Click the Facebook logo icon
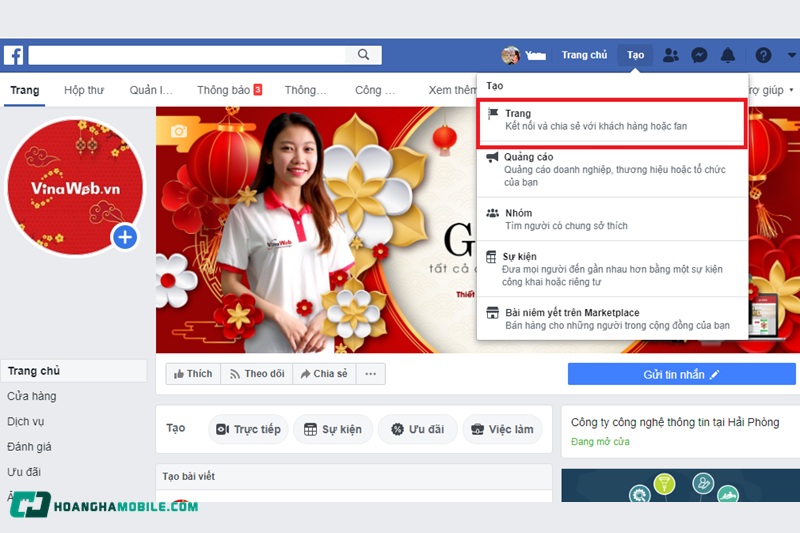The width and height of the screenshot is (800, 533). tap(14, 55)
